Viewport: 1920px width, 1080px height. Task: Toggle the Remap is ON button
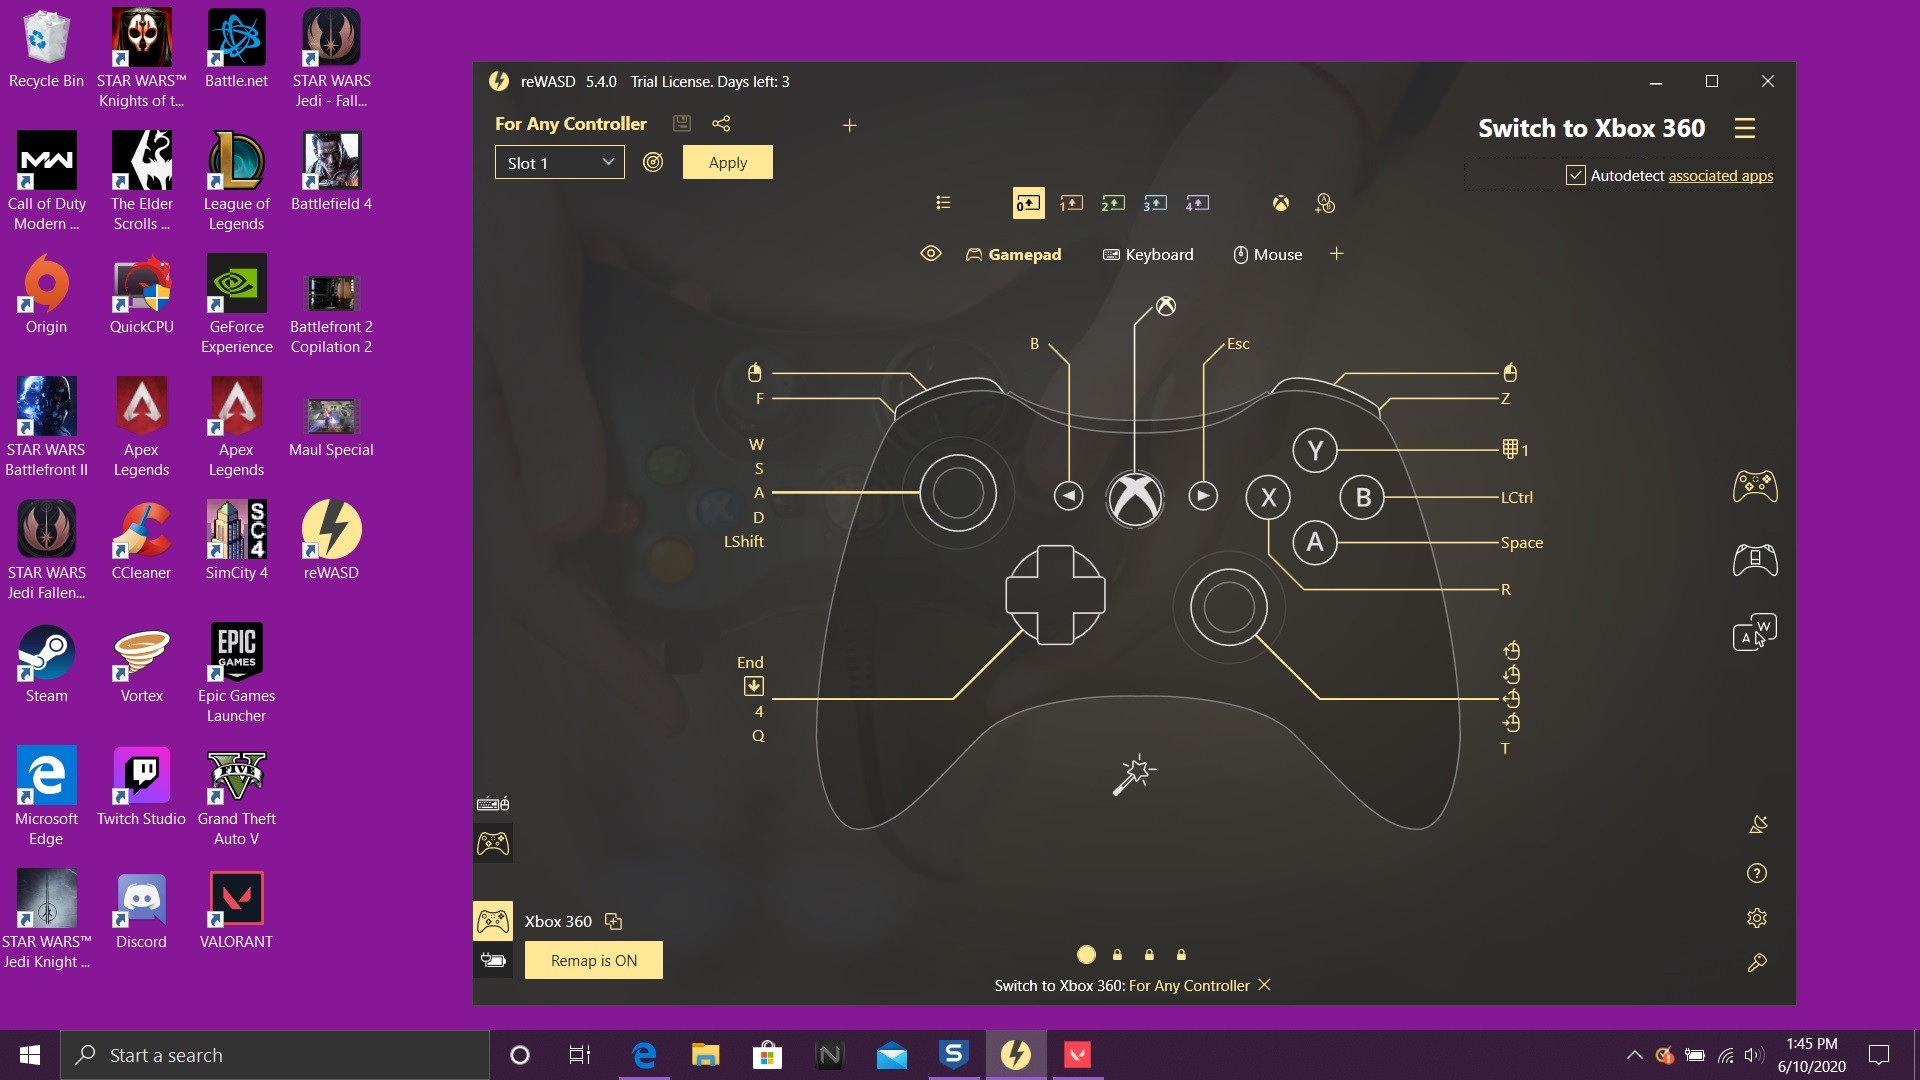593,960
